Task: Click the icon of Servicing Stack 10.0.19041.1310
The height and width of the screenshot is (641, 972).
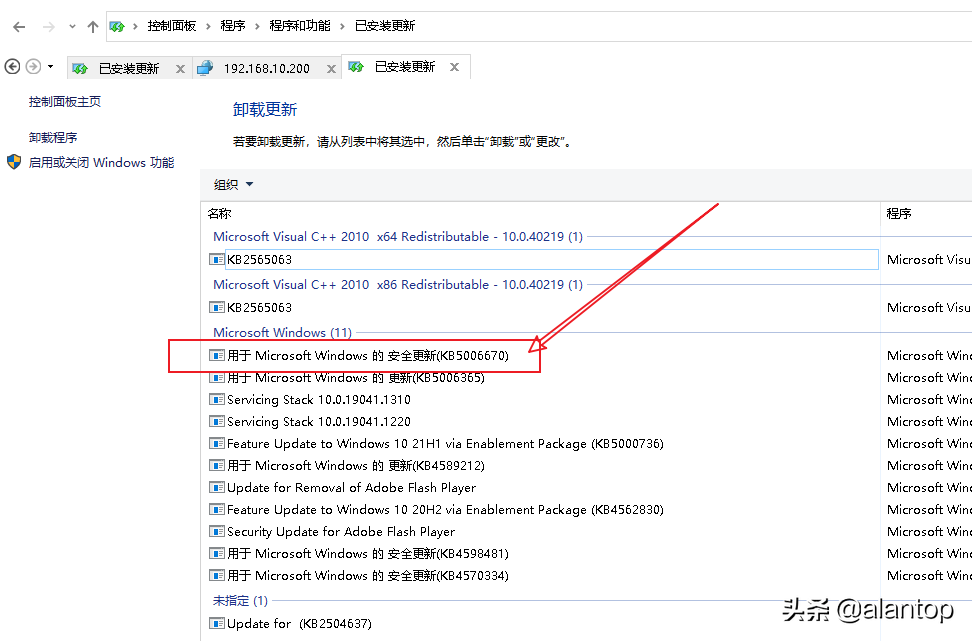Action: point(216,400)
